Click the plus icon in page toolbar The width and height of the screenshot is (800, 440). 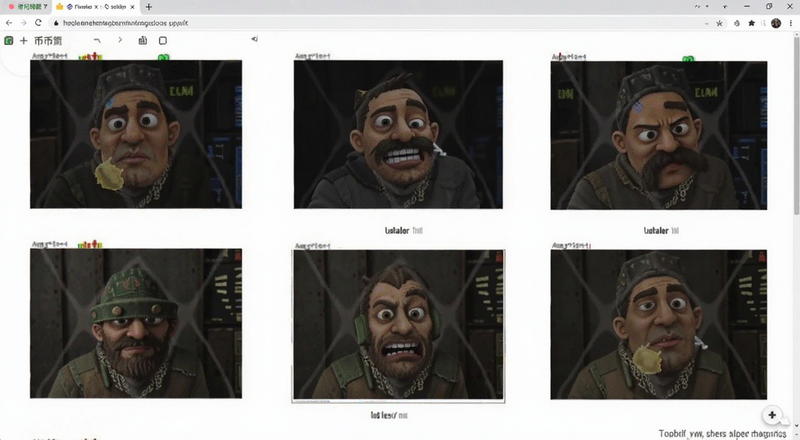pyautogui.click(x=23, y=40)
